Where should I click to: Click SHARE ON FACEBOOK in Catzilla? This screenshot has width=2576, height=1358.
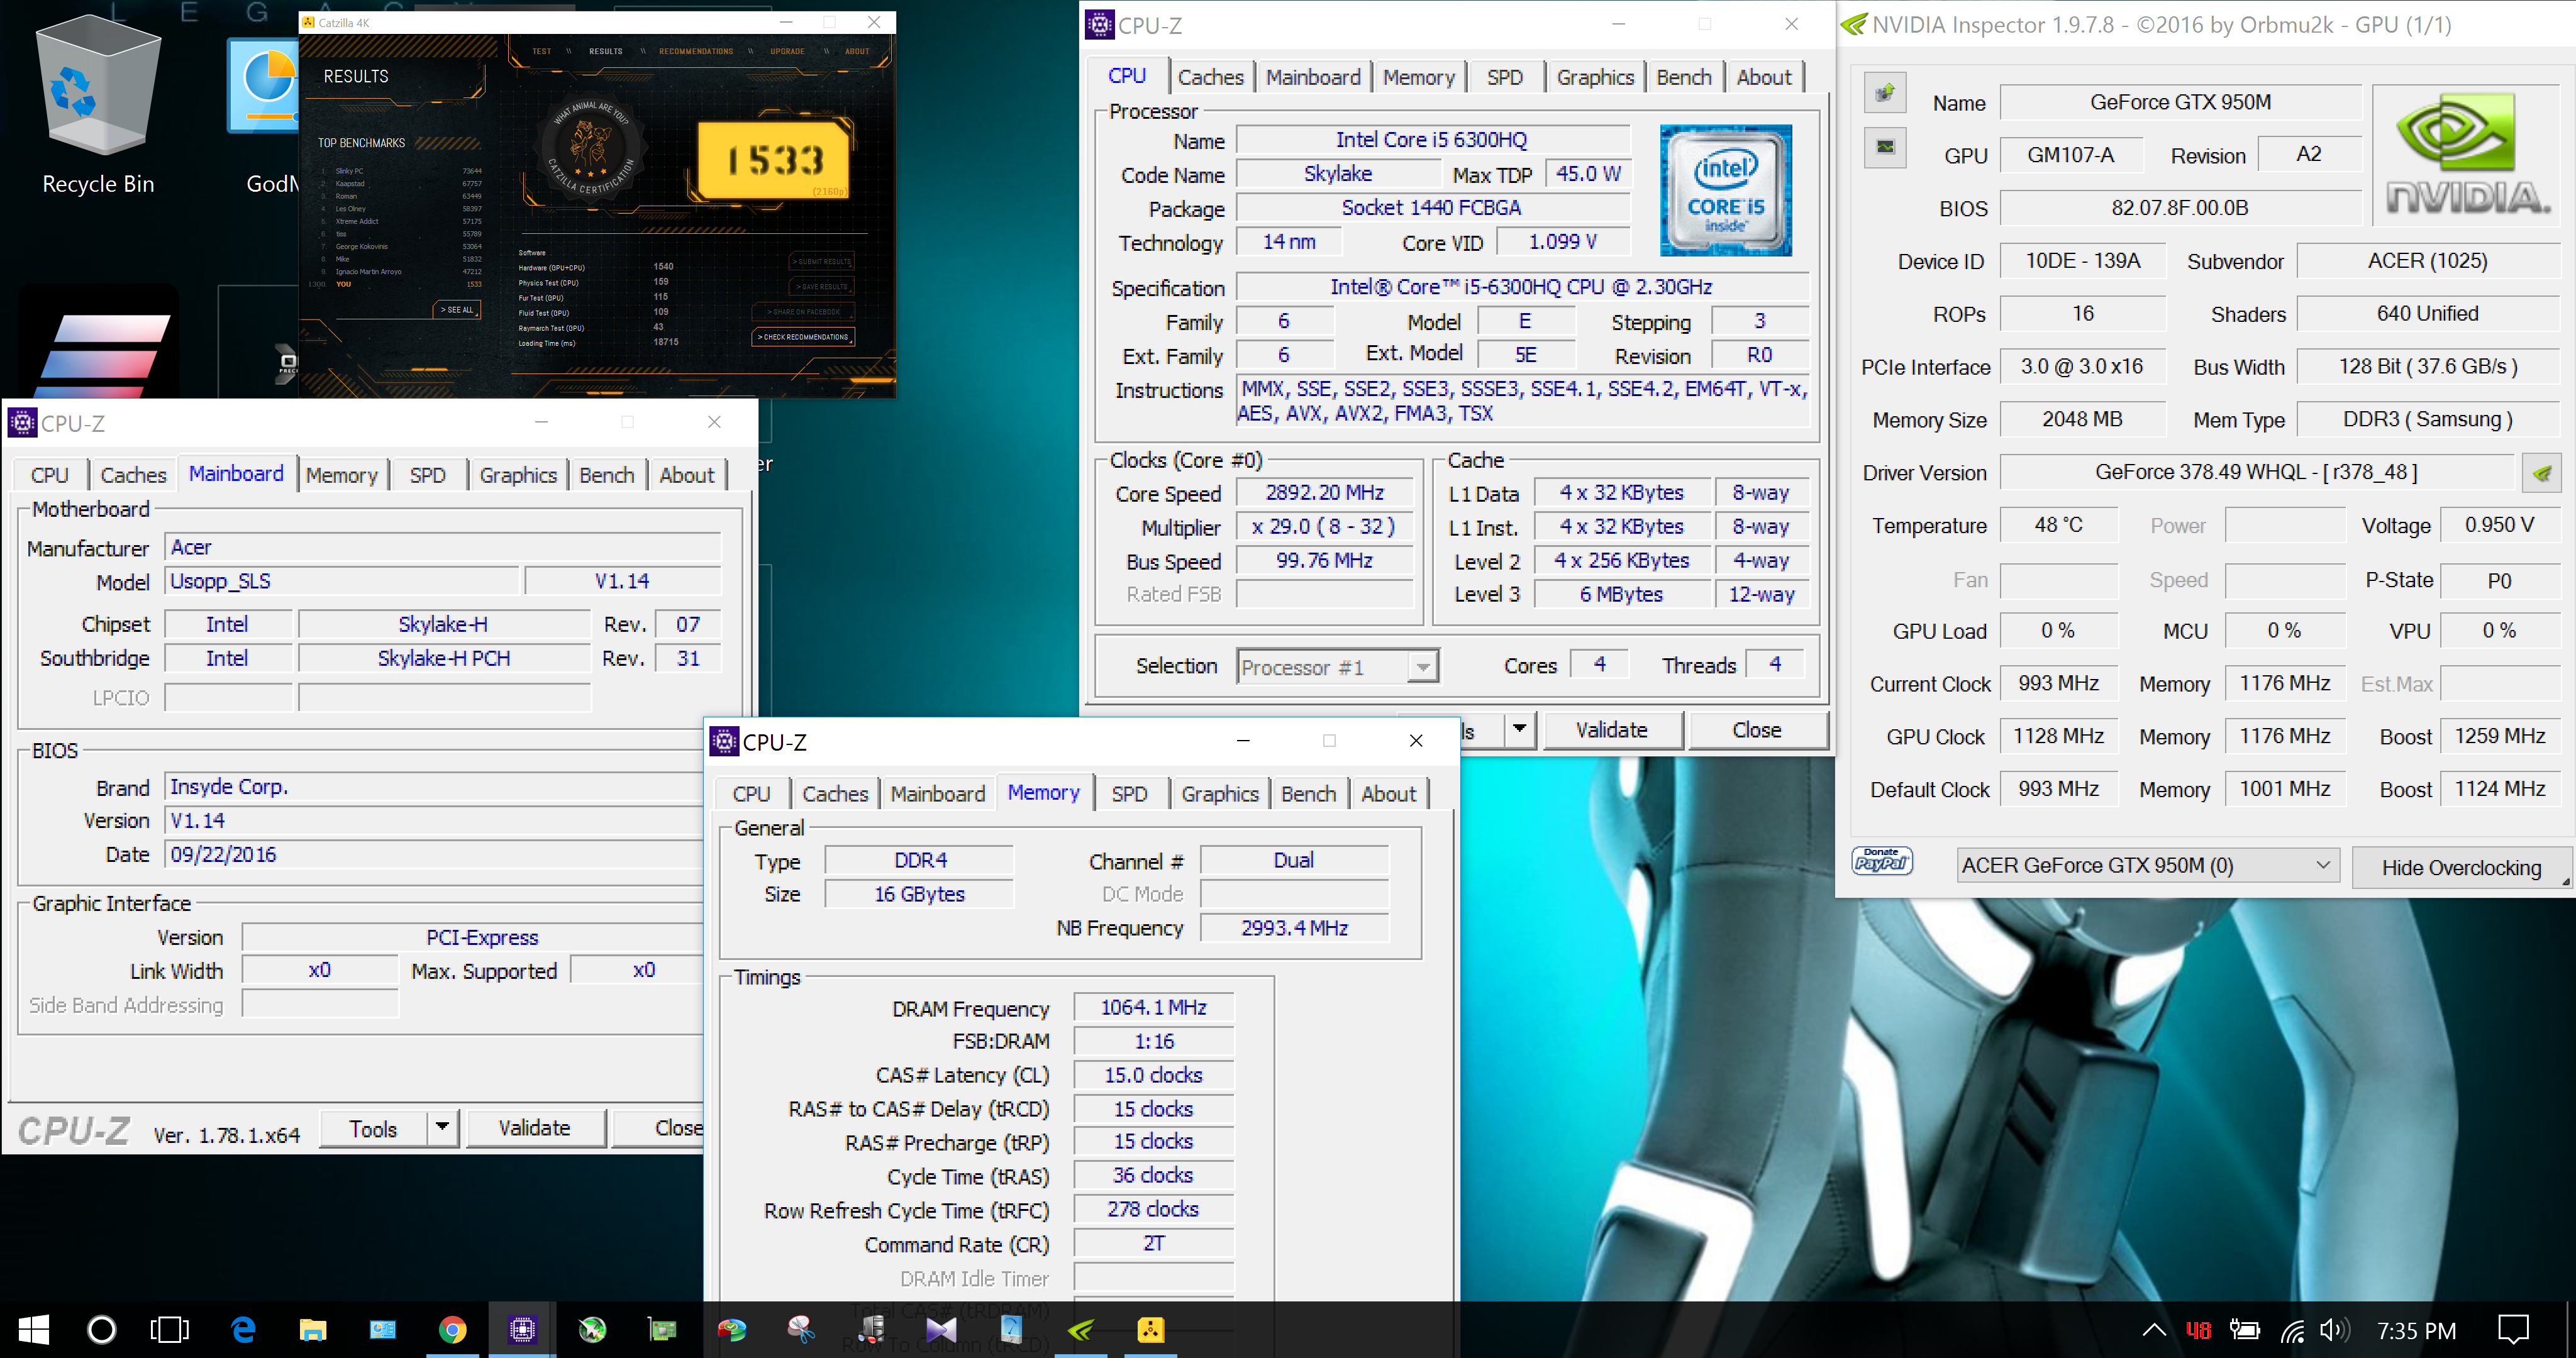803,312
